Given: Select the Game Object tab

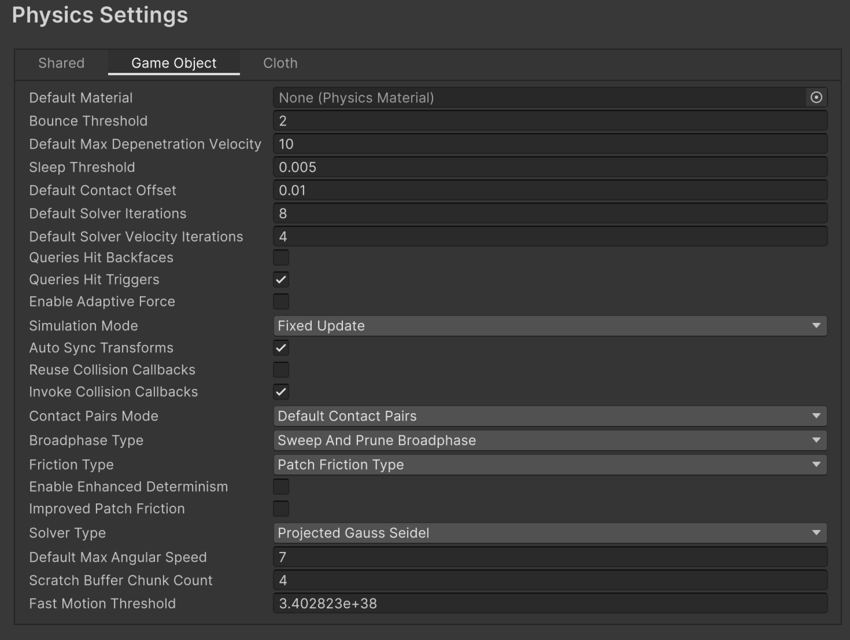Looking at the screenshot, I should (173, 63).
